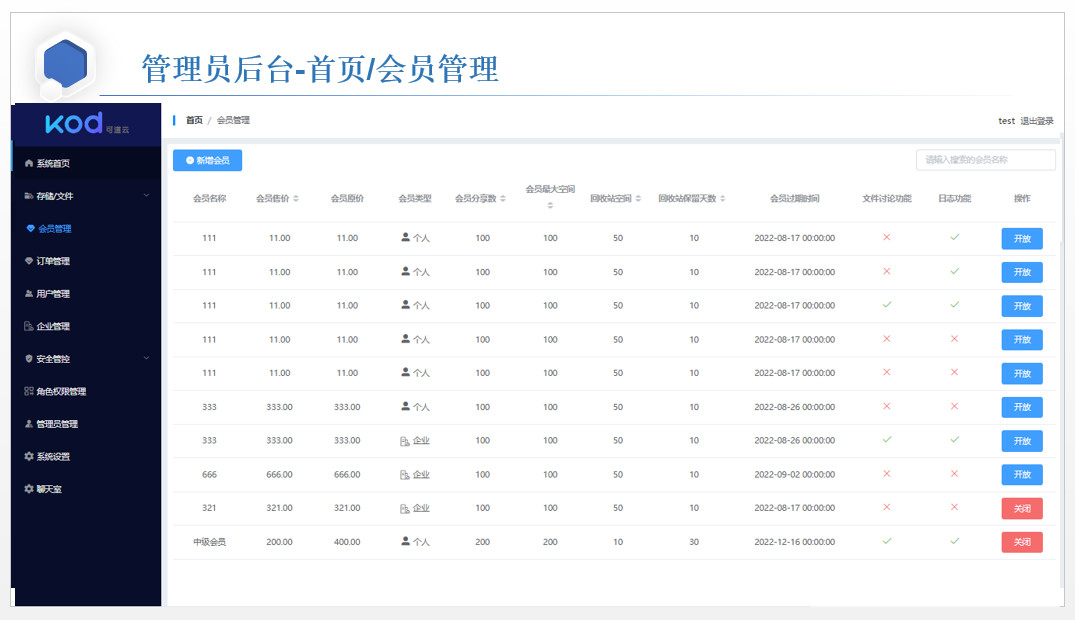Image resolution: width=1075 pixels, height=620 pixels.
Task: Click the blue hexagon logo at slide top
Action: click(65, 64)
